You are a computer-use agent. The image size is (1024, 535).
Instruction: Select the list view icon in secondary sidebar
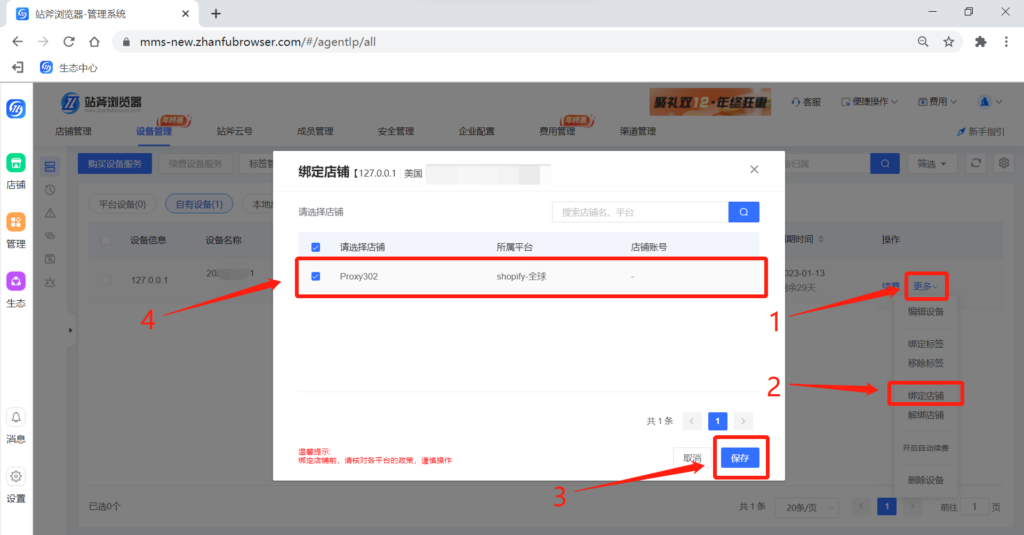click(50, 167)
